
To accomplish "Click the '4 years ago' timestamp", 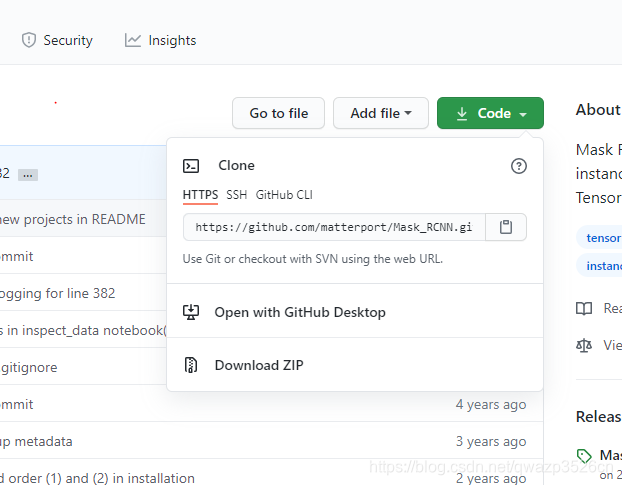I will 491,404.
